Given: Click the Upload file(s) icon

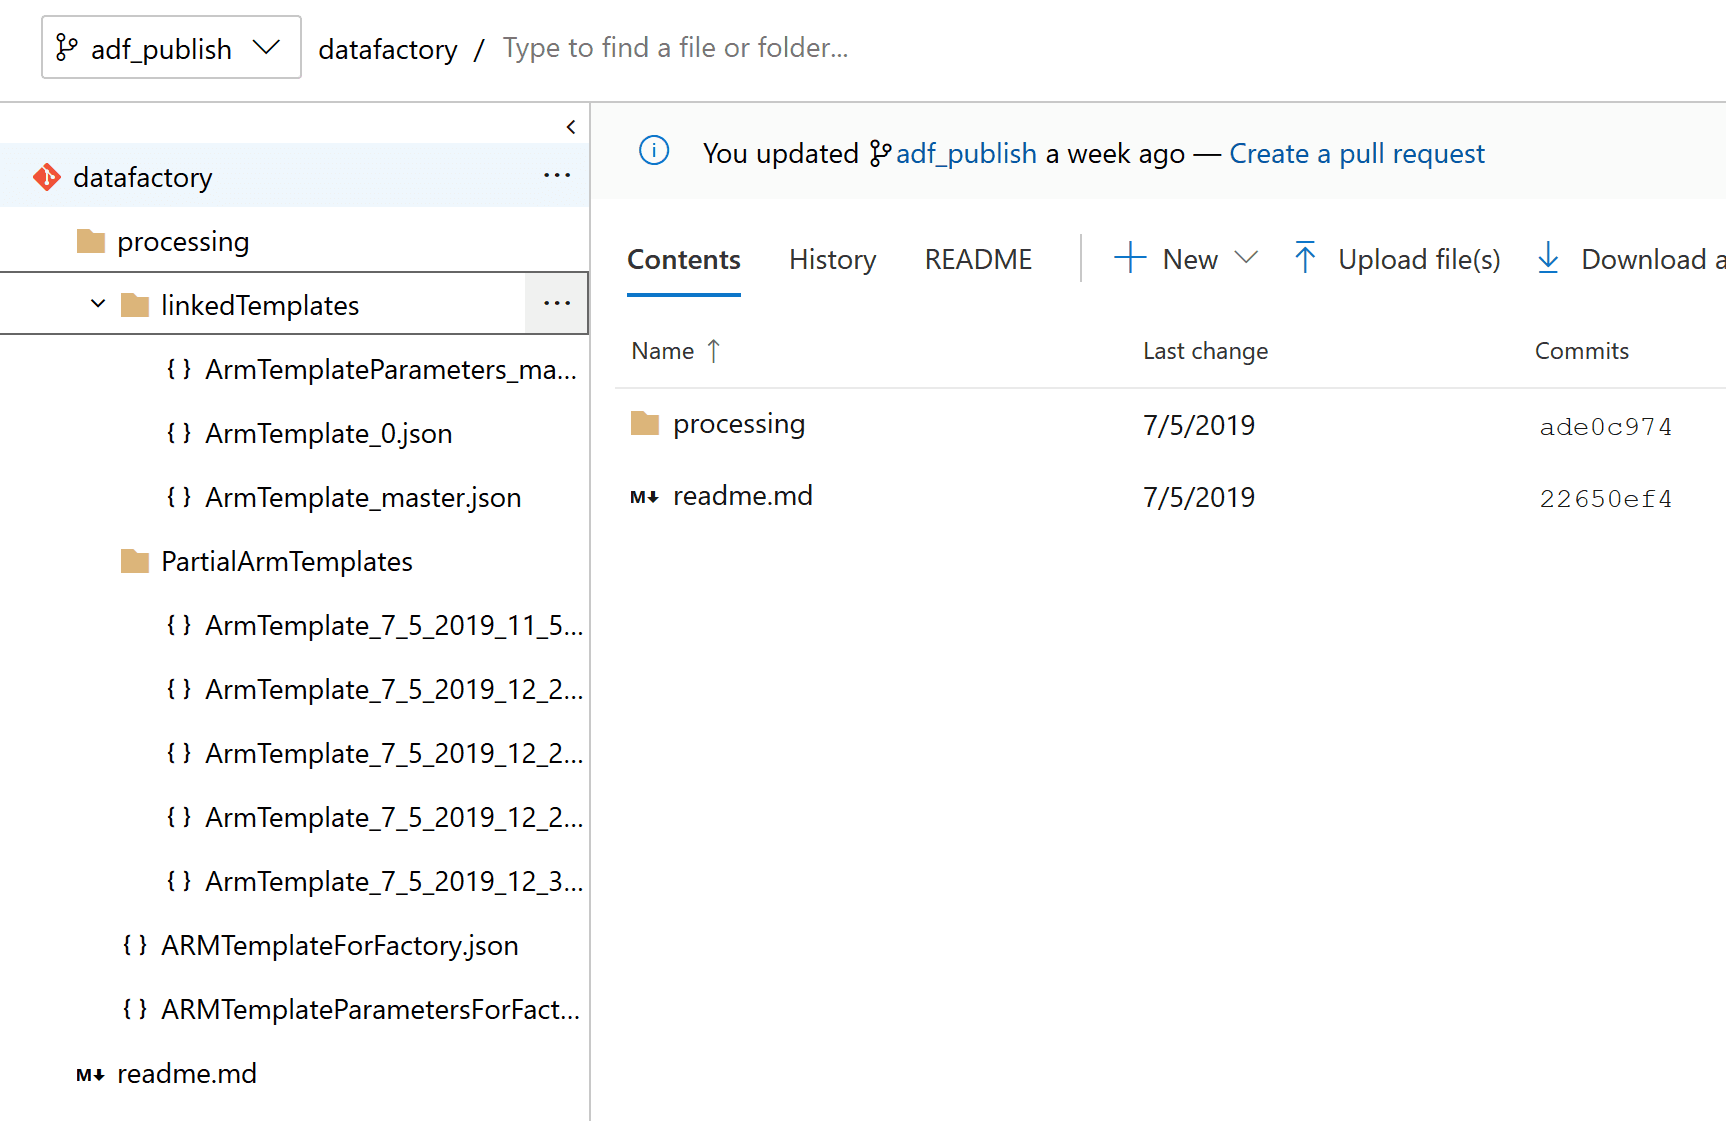Looking at the screenshot, I should [x=1305, y=258].
